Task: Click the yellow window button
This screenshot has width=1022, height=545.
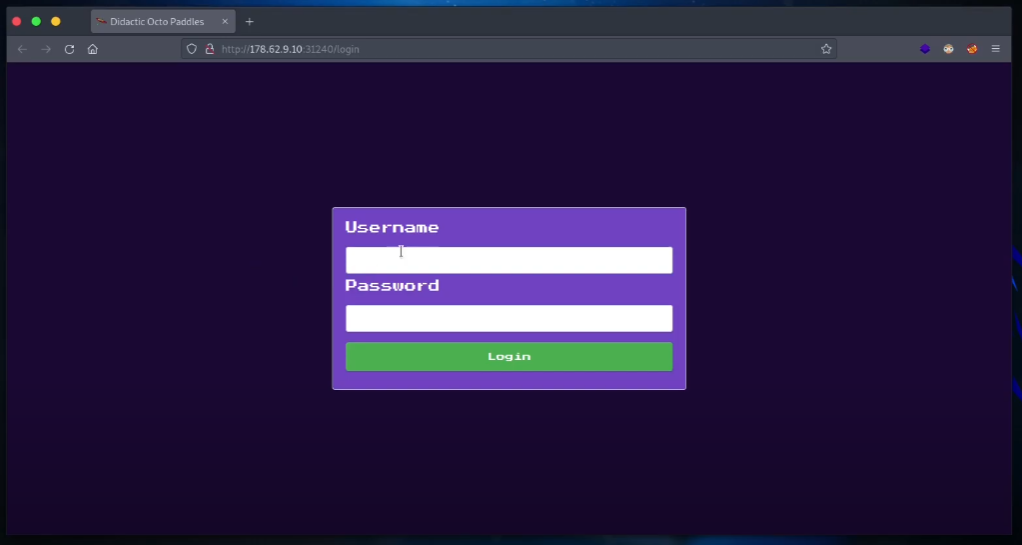Action: (x=56, y=22)
